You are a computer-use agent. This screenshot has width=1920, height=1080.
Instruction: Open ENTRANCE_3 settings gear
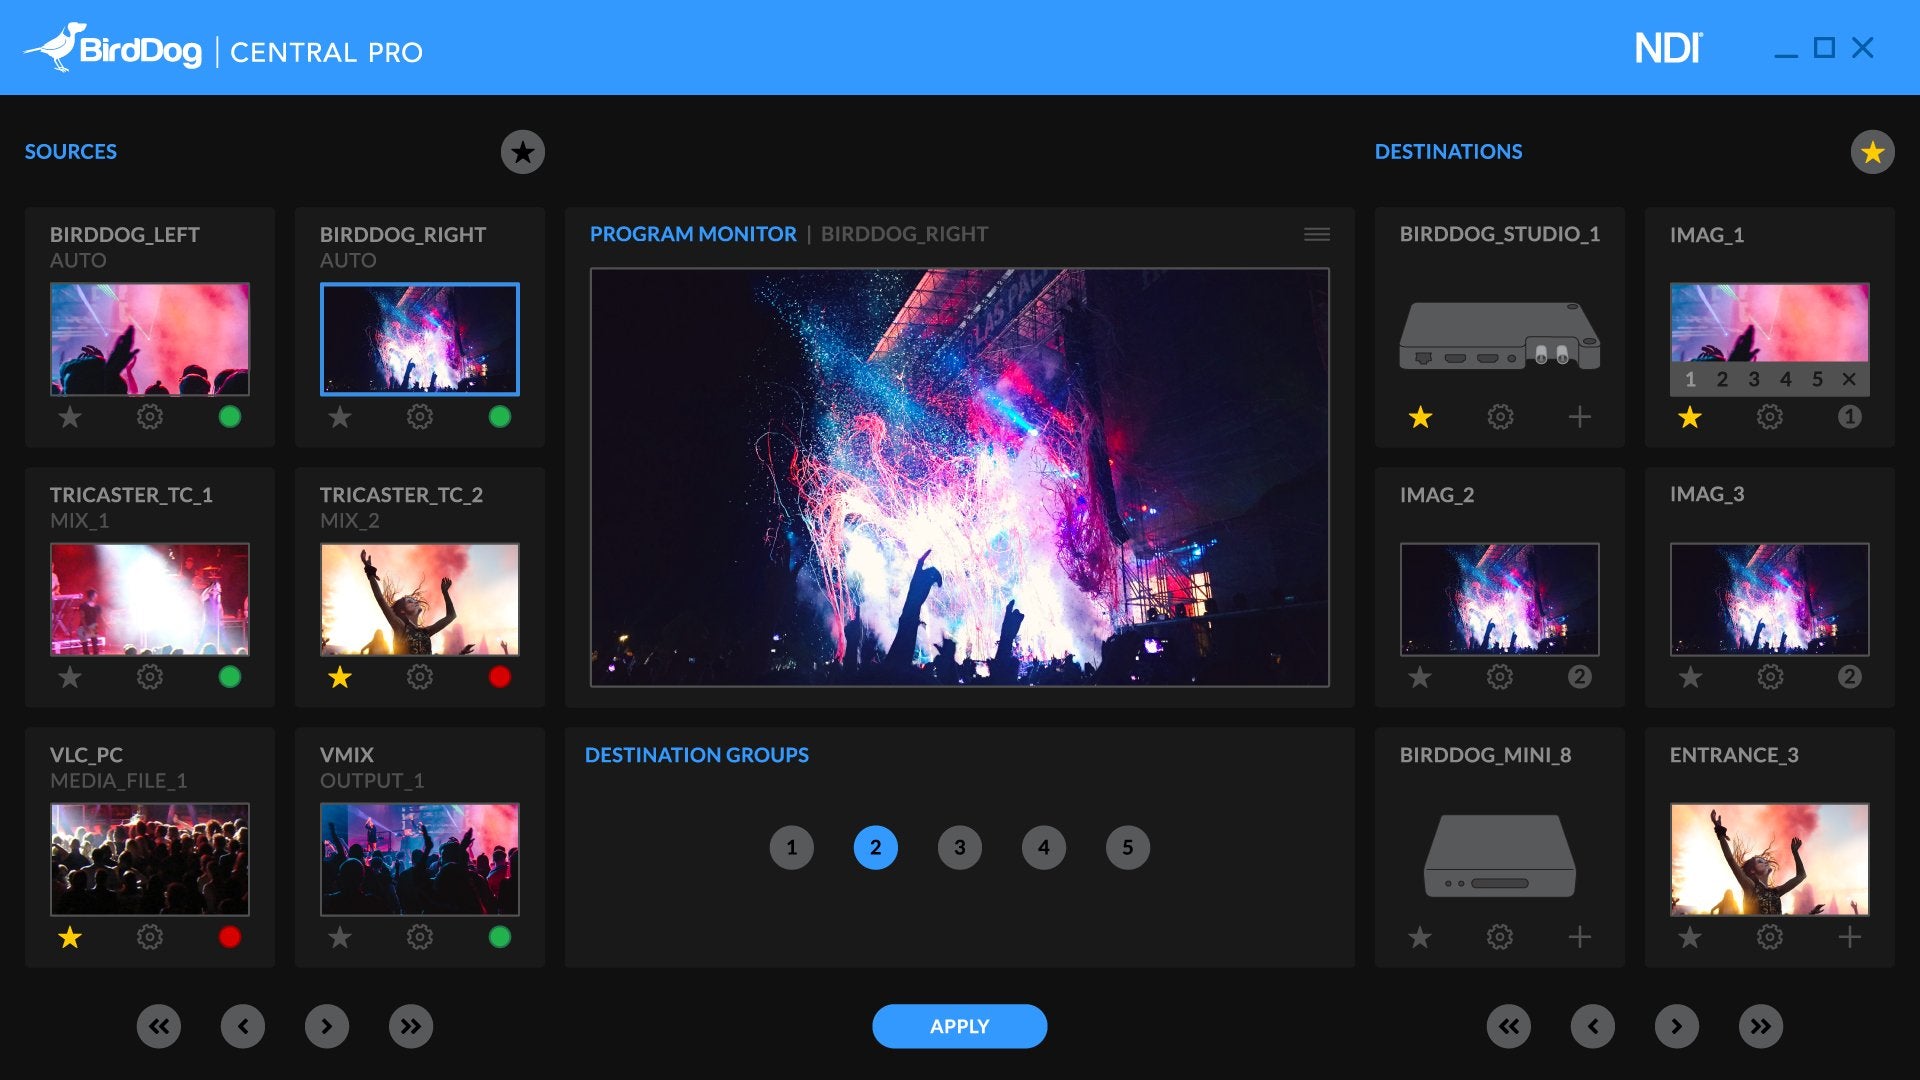point(1770,937)
